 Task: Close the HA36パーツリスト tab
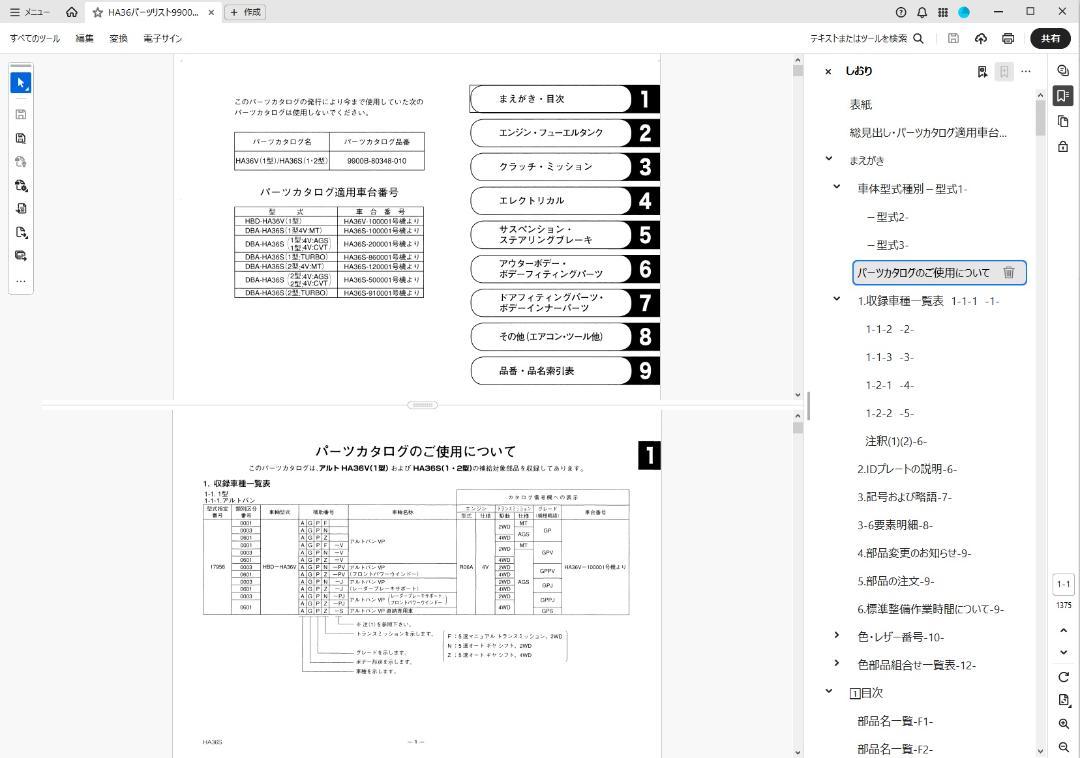(x=211, y=12)
